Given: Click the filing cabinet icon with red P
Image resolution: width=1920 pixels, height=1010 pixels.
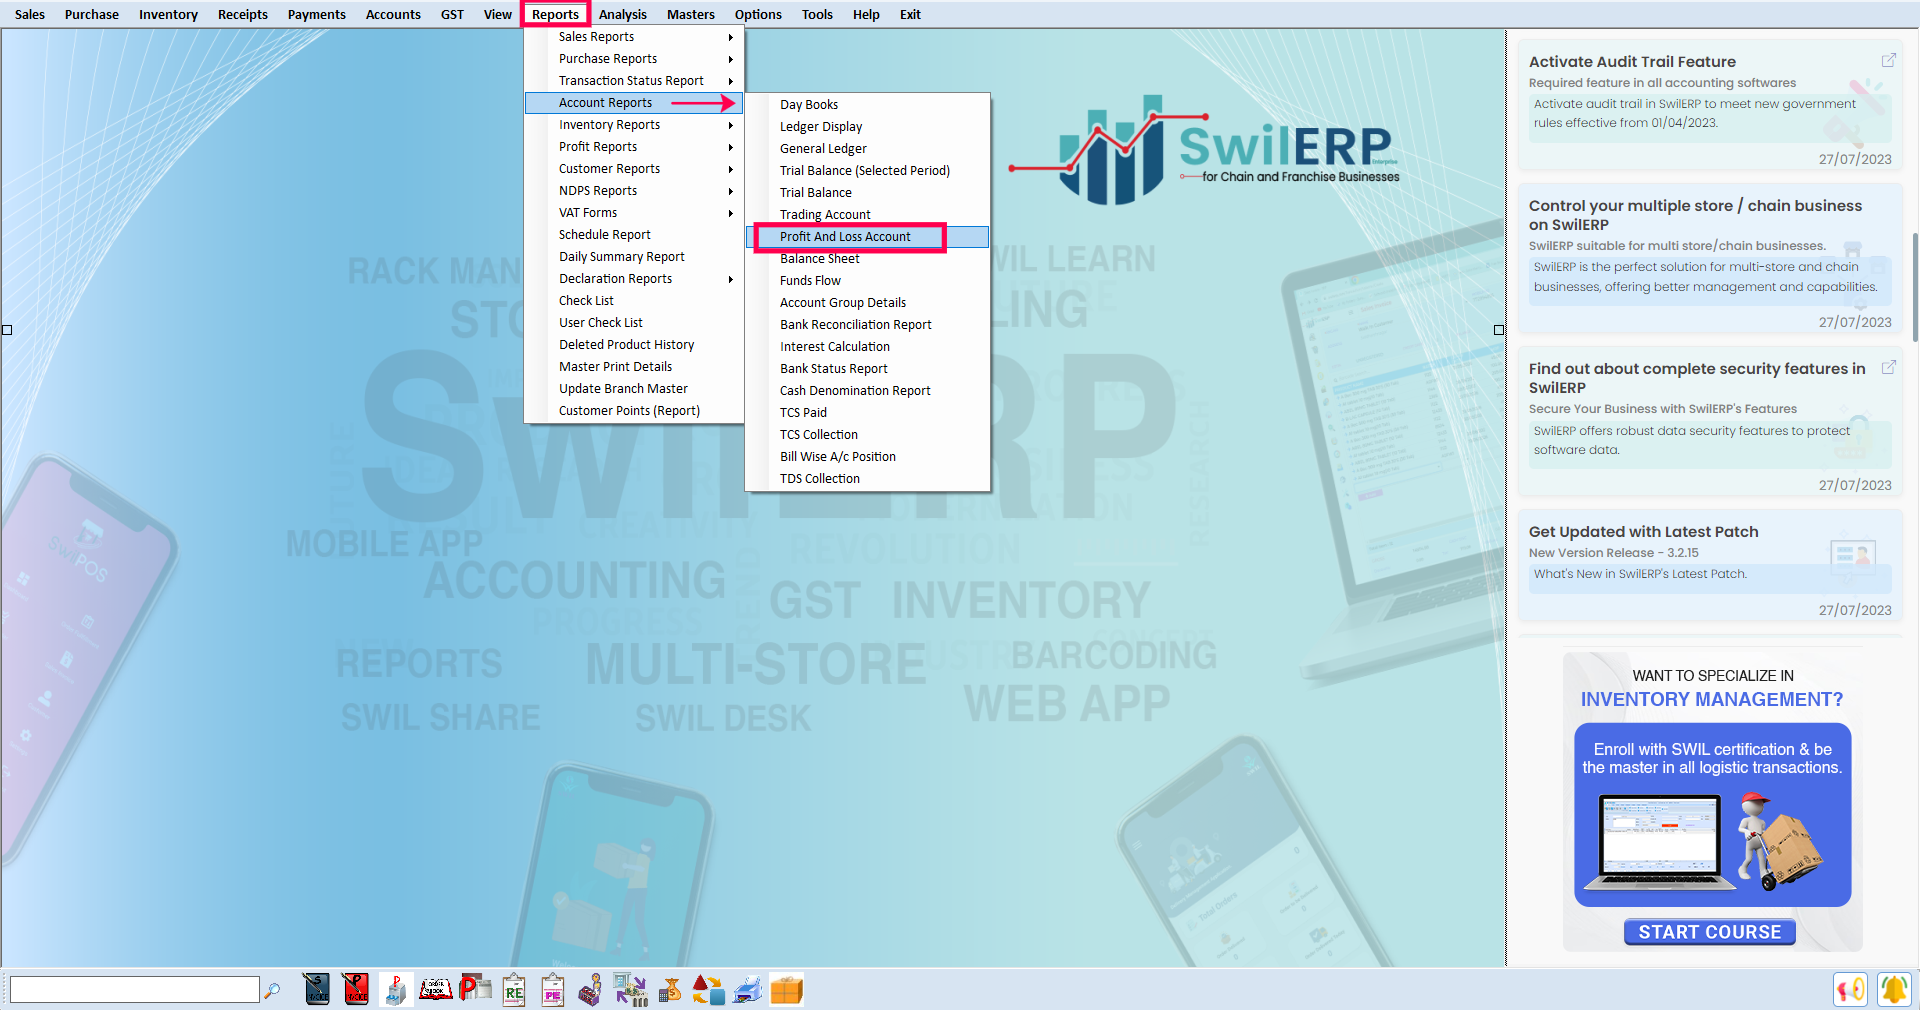Looking at the screenshot, I should click(395, 989).
